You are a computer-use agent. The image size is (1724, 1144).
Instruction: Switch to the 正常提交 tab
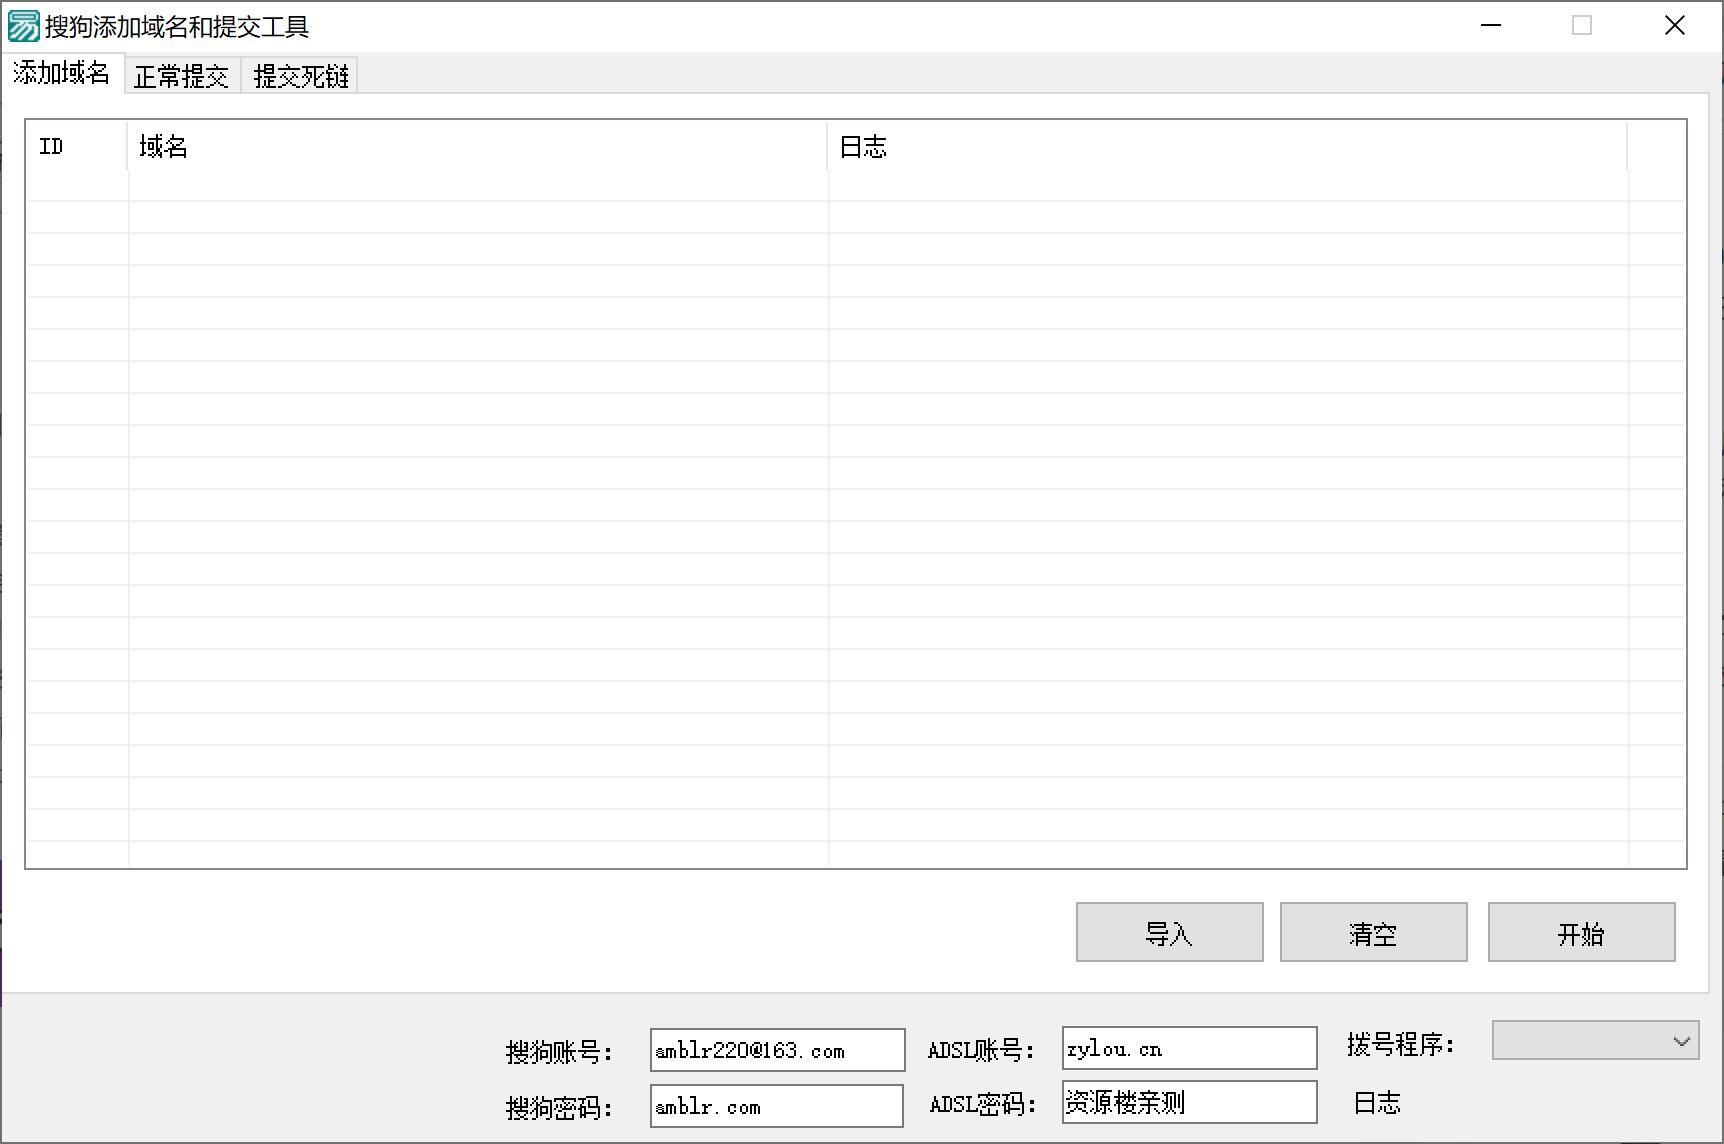point(182,75)
